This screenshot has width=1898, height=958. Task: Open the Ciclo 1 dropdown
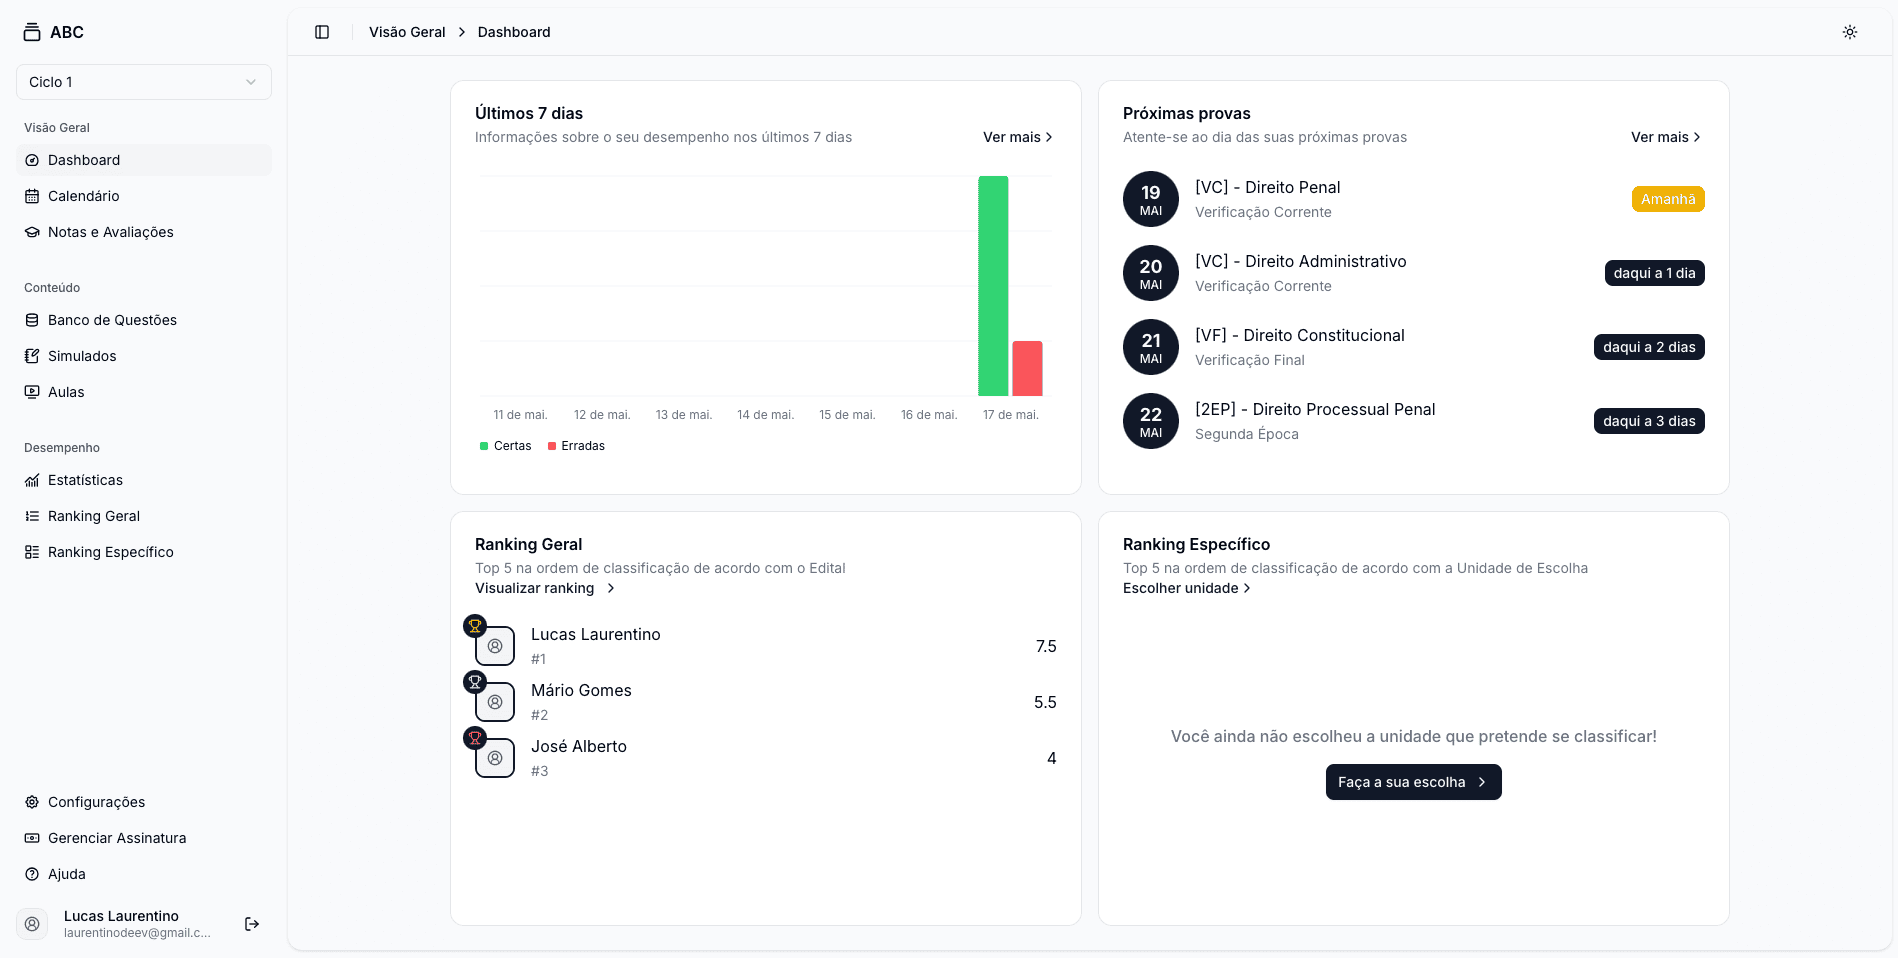point(144,82)
